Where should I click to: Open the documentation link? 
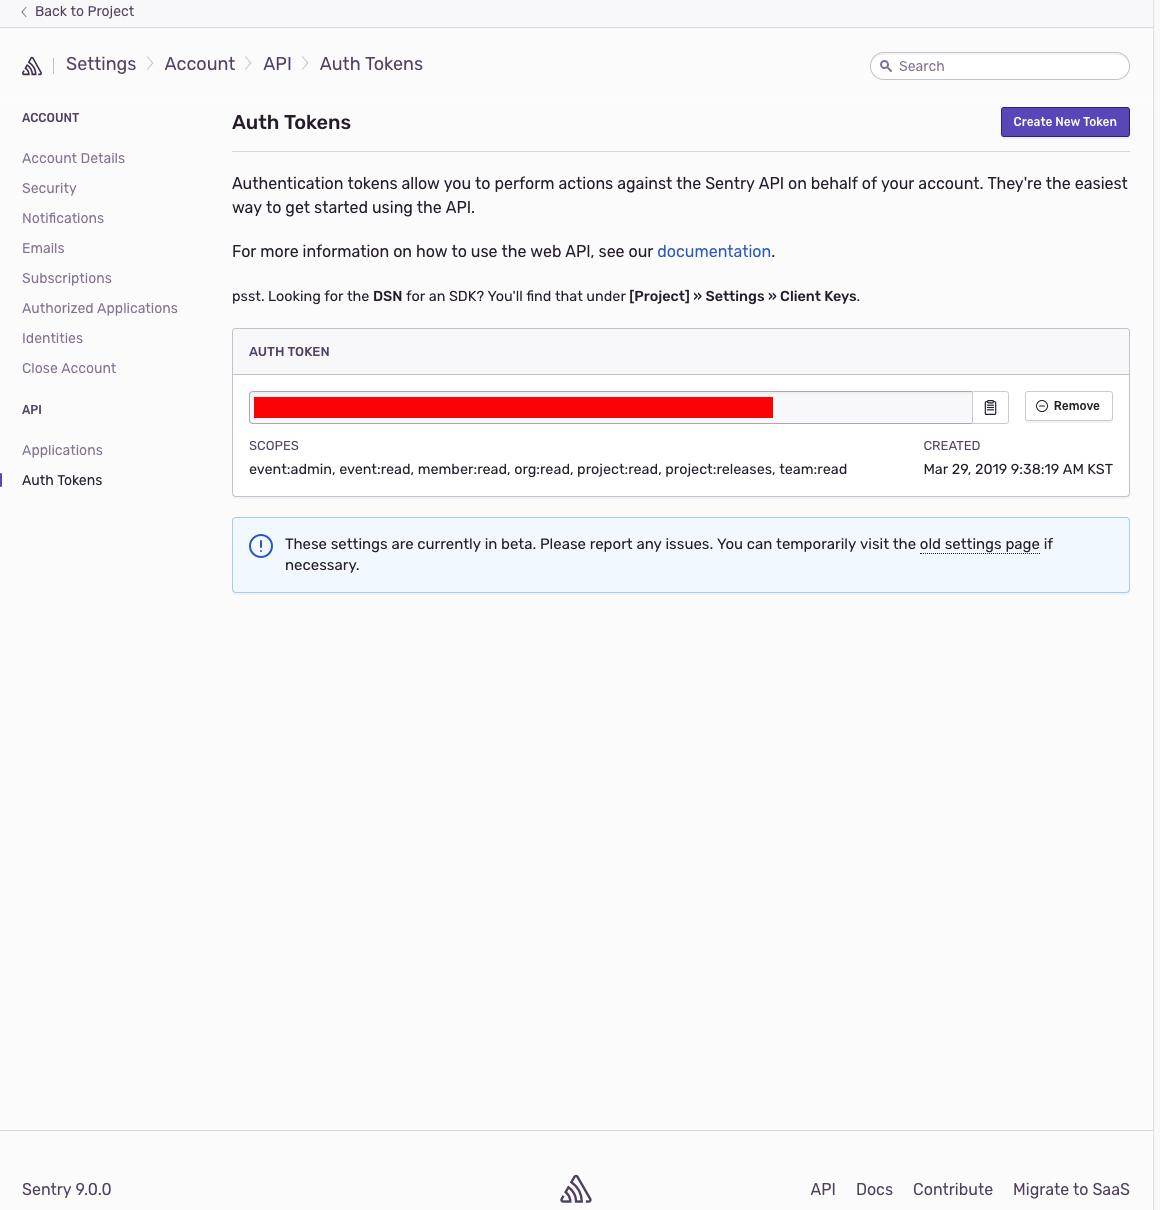714,252
